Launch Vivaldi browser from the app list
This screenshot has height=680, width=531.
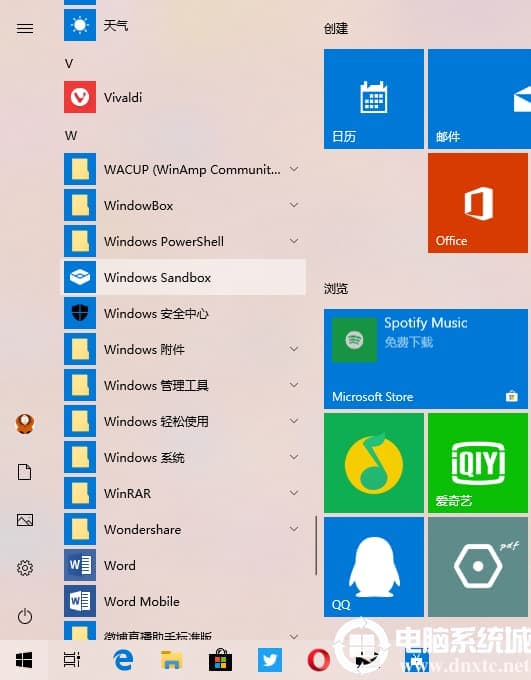[184, 97]
